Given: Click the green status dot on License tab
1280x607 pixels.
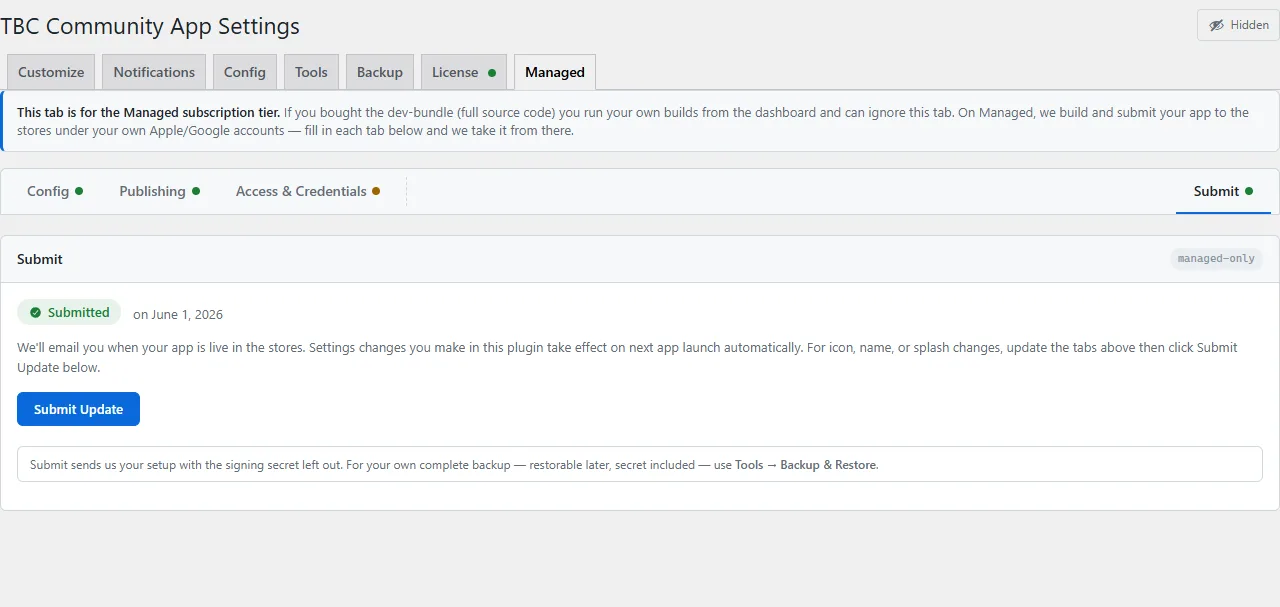Looking at the screenshot, I should coord(492,73).
